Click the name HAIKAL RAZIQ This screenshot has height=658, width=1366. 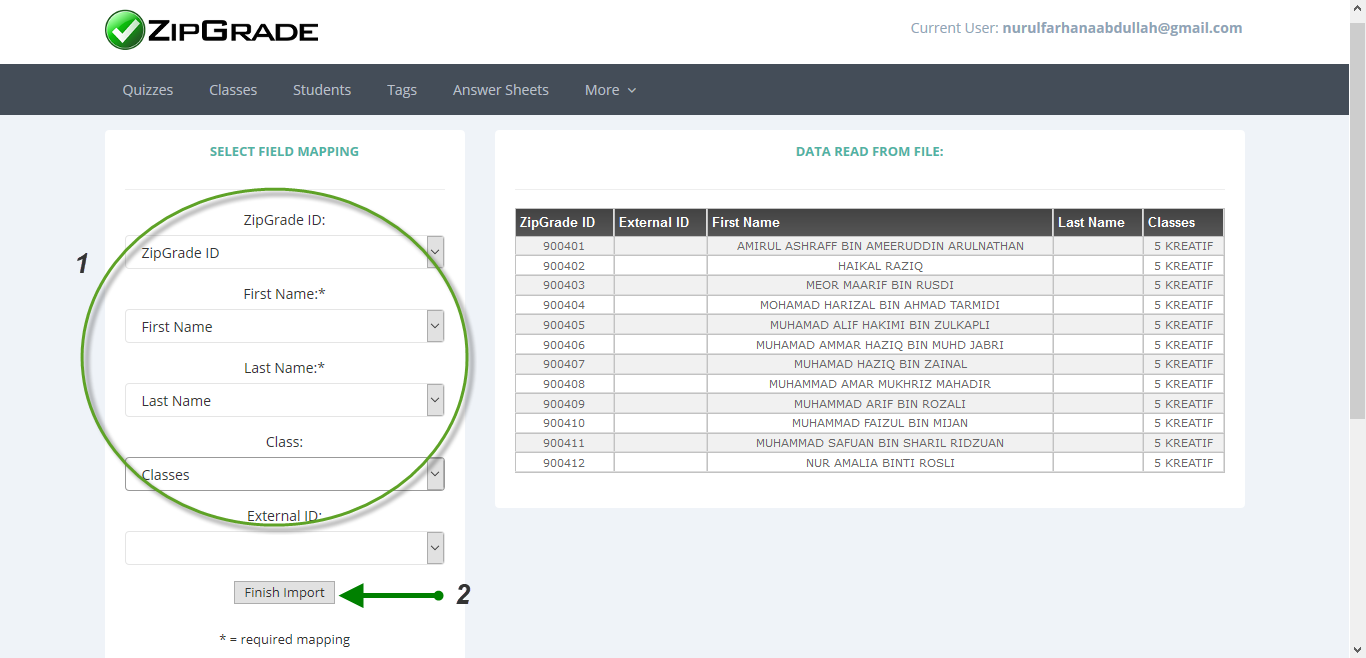click(x=880, y=266)
